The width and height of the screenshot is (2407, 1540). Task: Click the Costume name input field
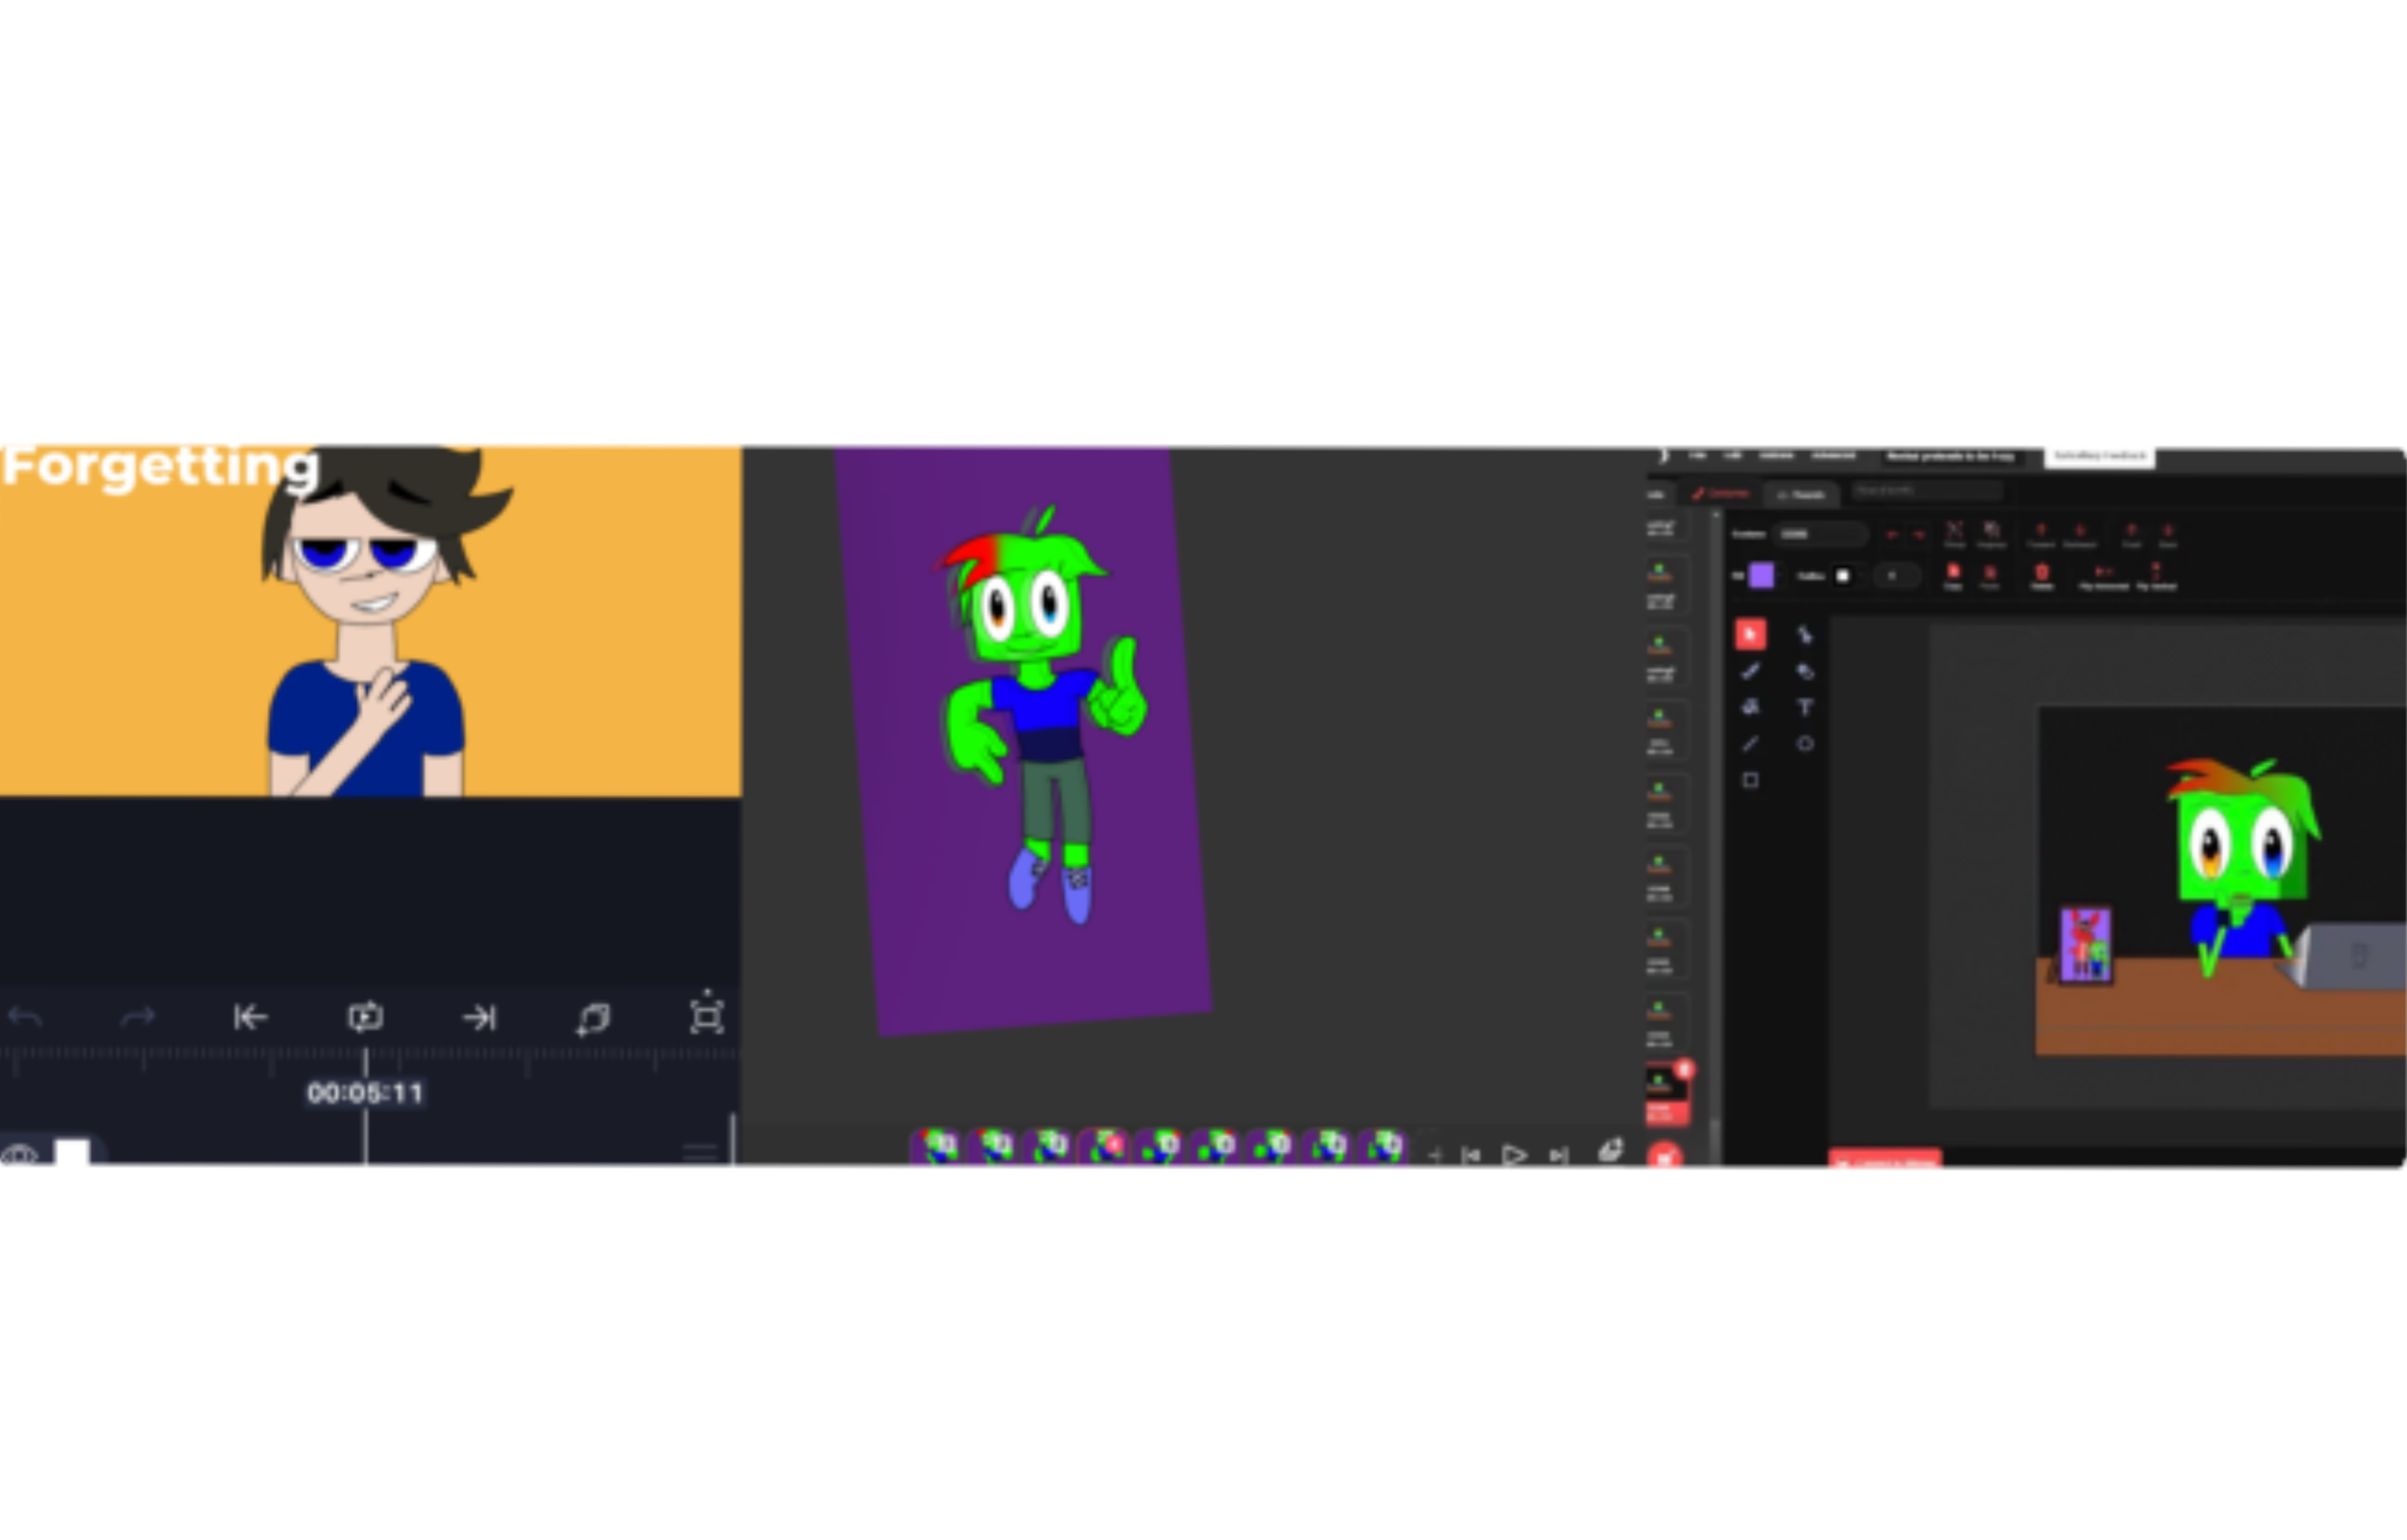tap(1820, 534)
